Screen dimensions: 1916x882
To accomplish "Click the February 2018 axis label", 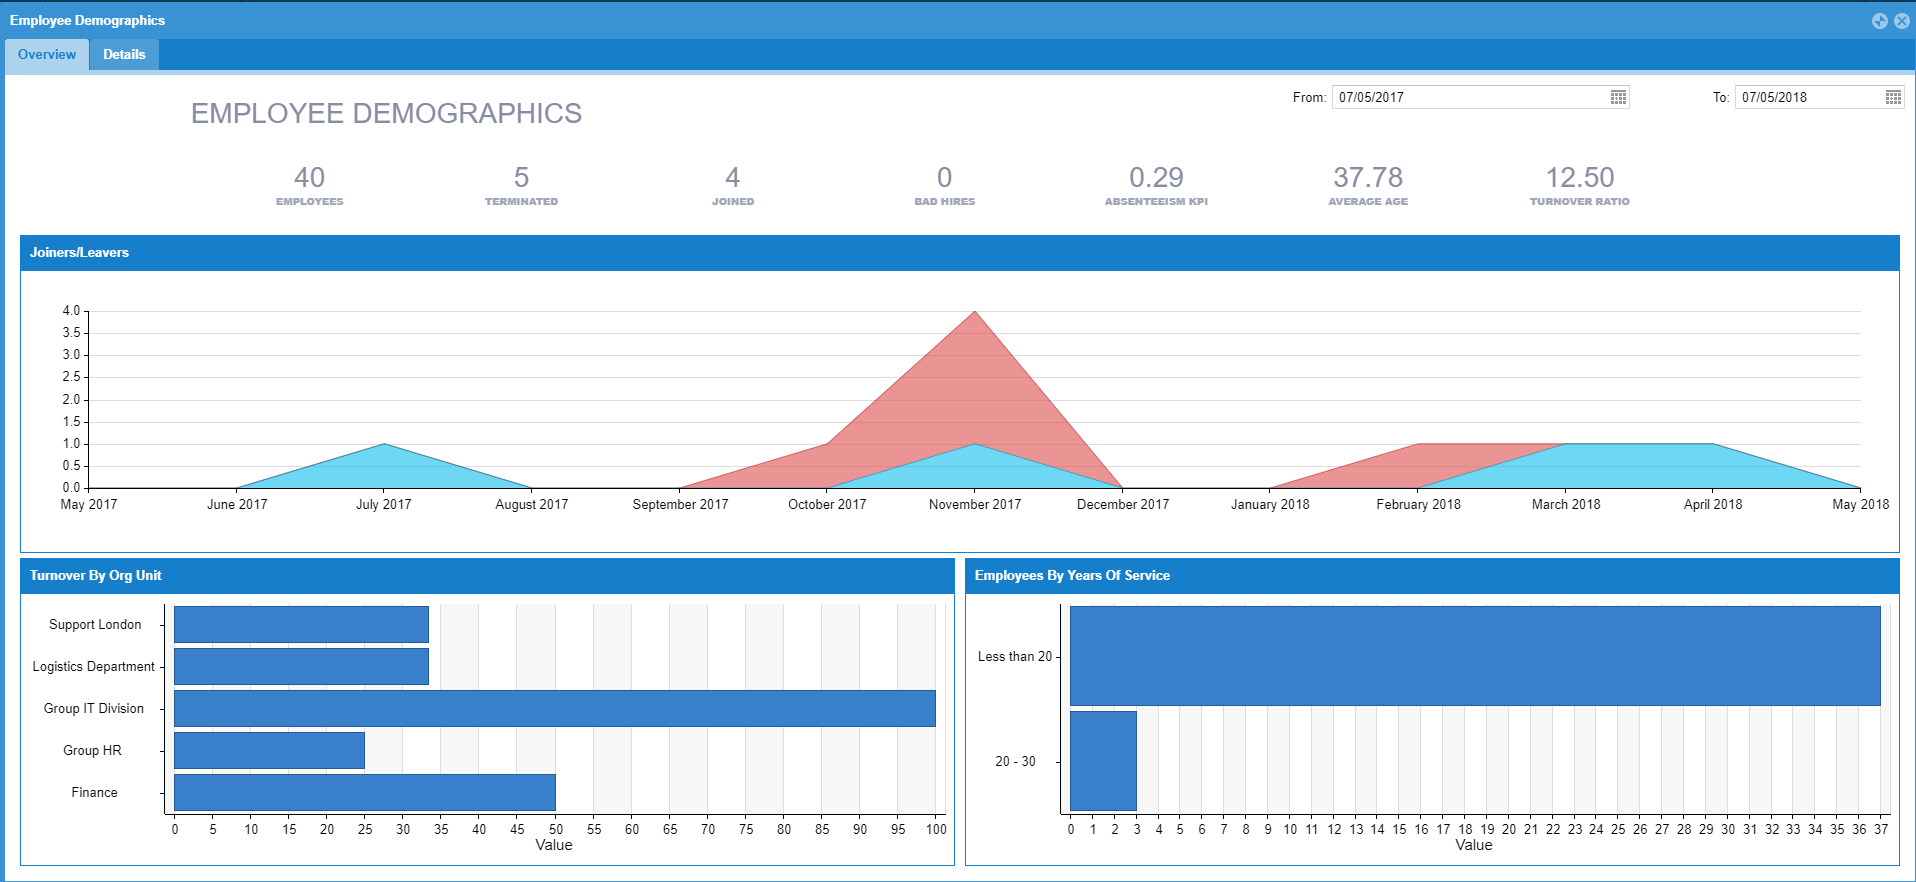I will (1418, 505).
